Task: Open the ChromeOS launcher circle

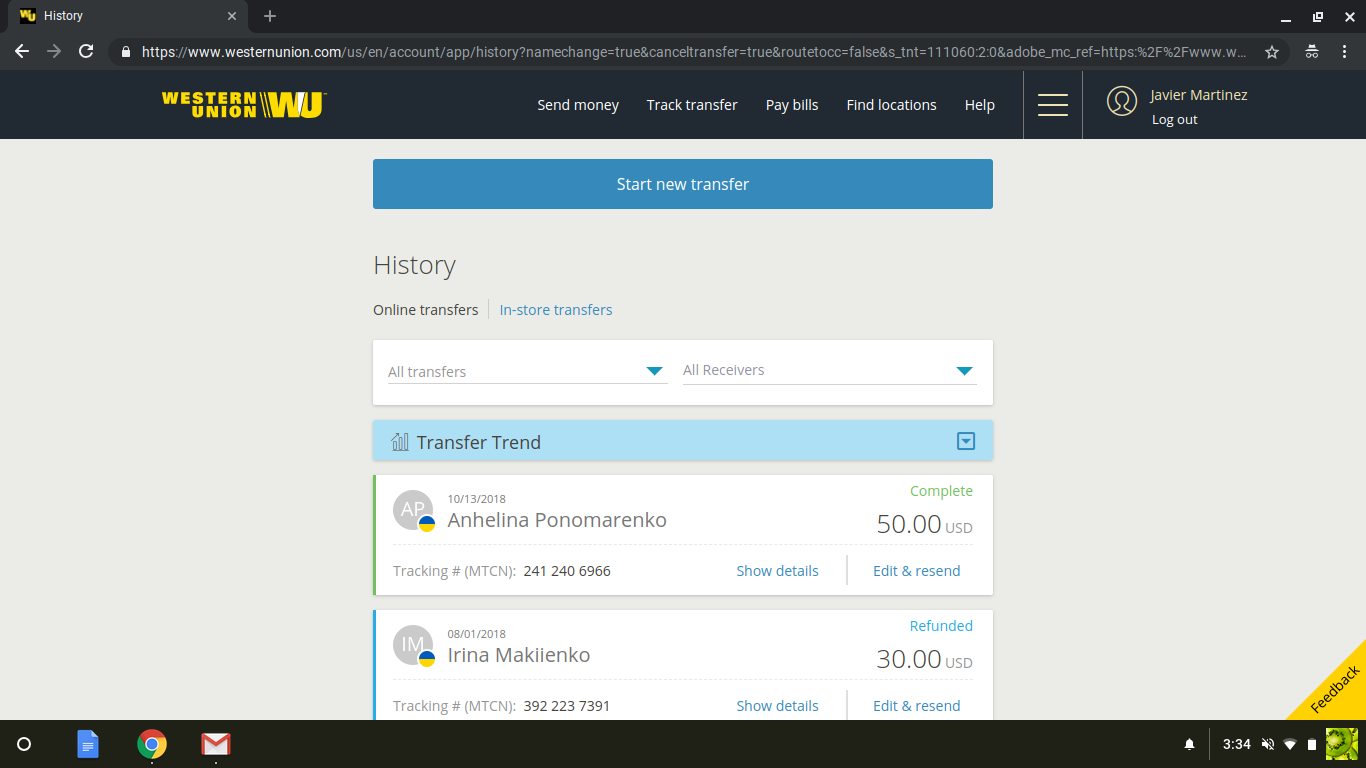Action: point(25,744)
